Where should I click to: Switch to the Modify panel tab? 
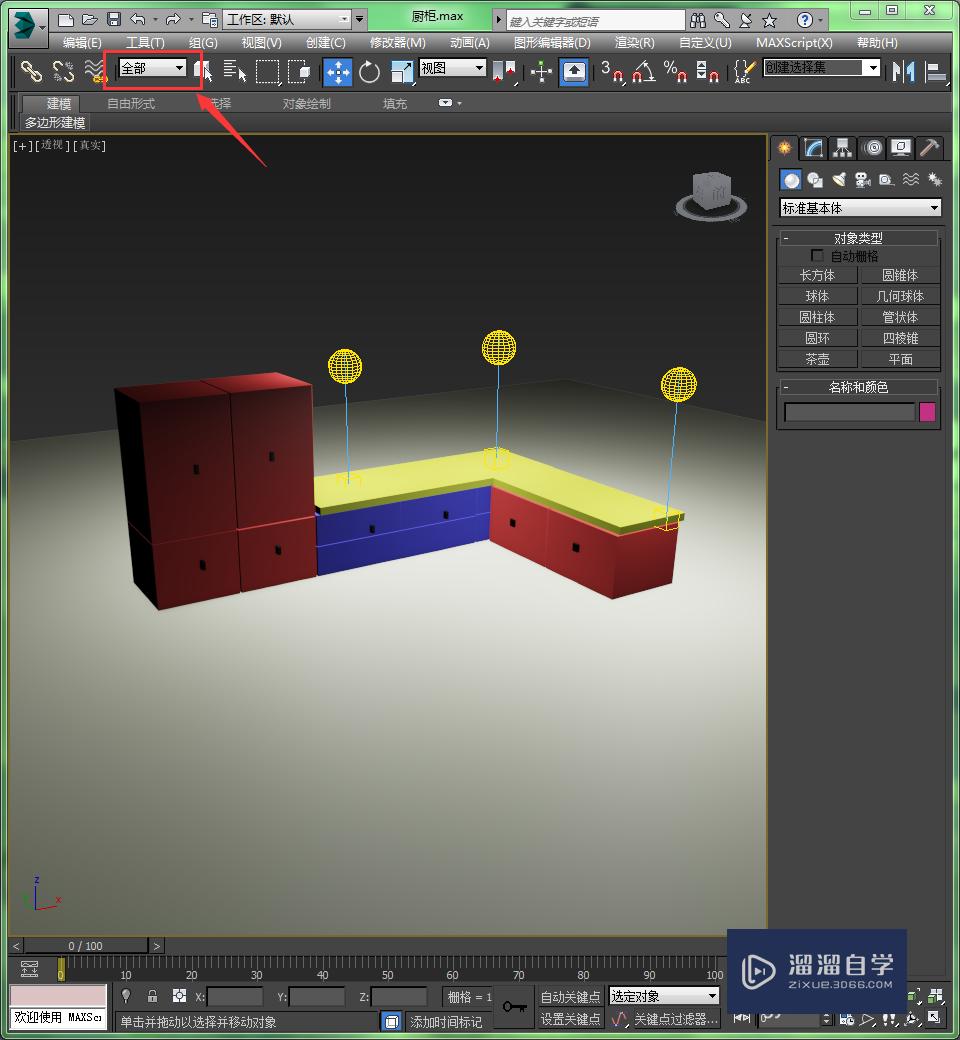(814, 148)
